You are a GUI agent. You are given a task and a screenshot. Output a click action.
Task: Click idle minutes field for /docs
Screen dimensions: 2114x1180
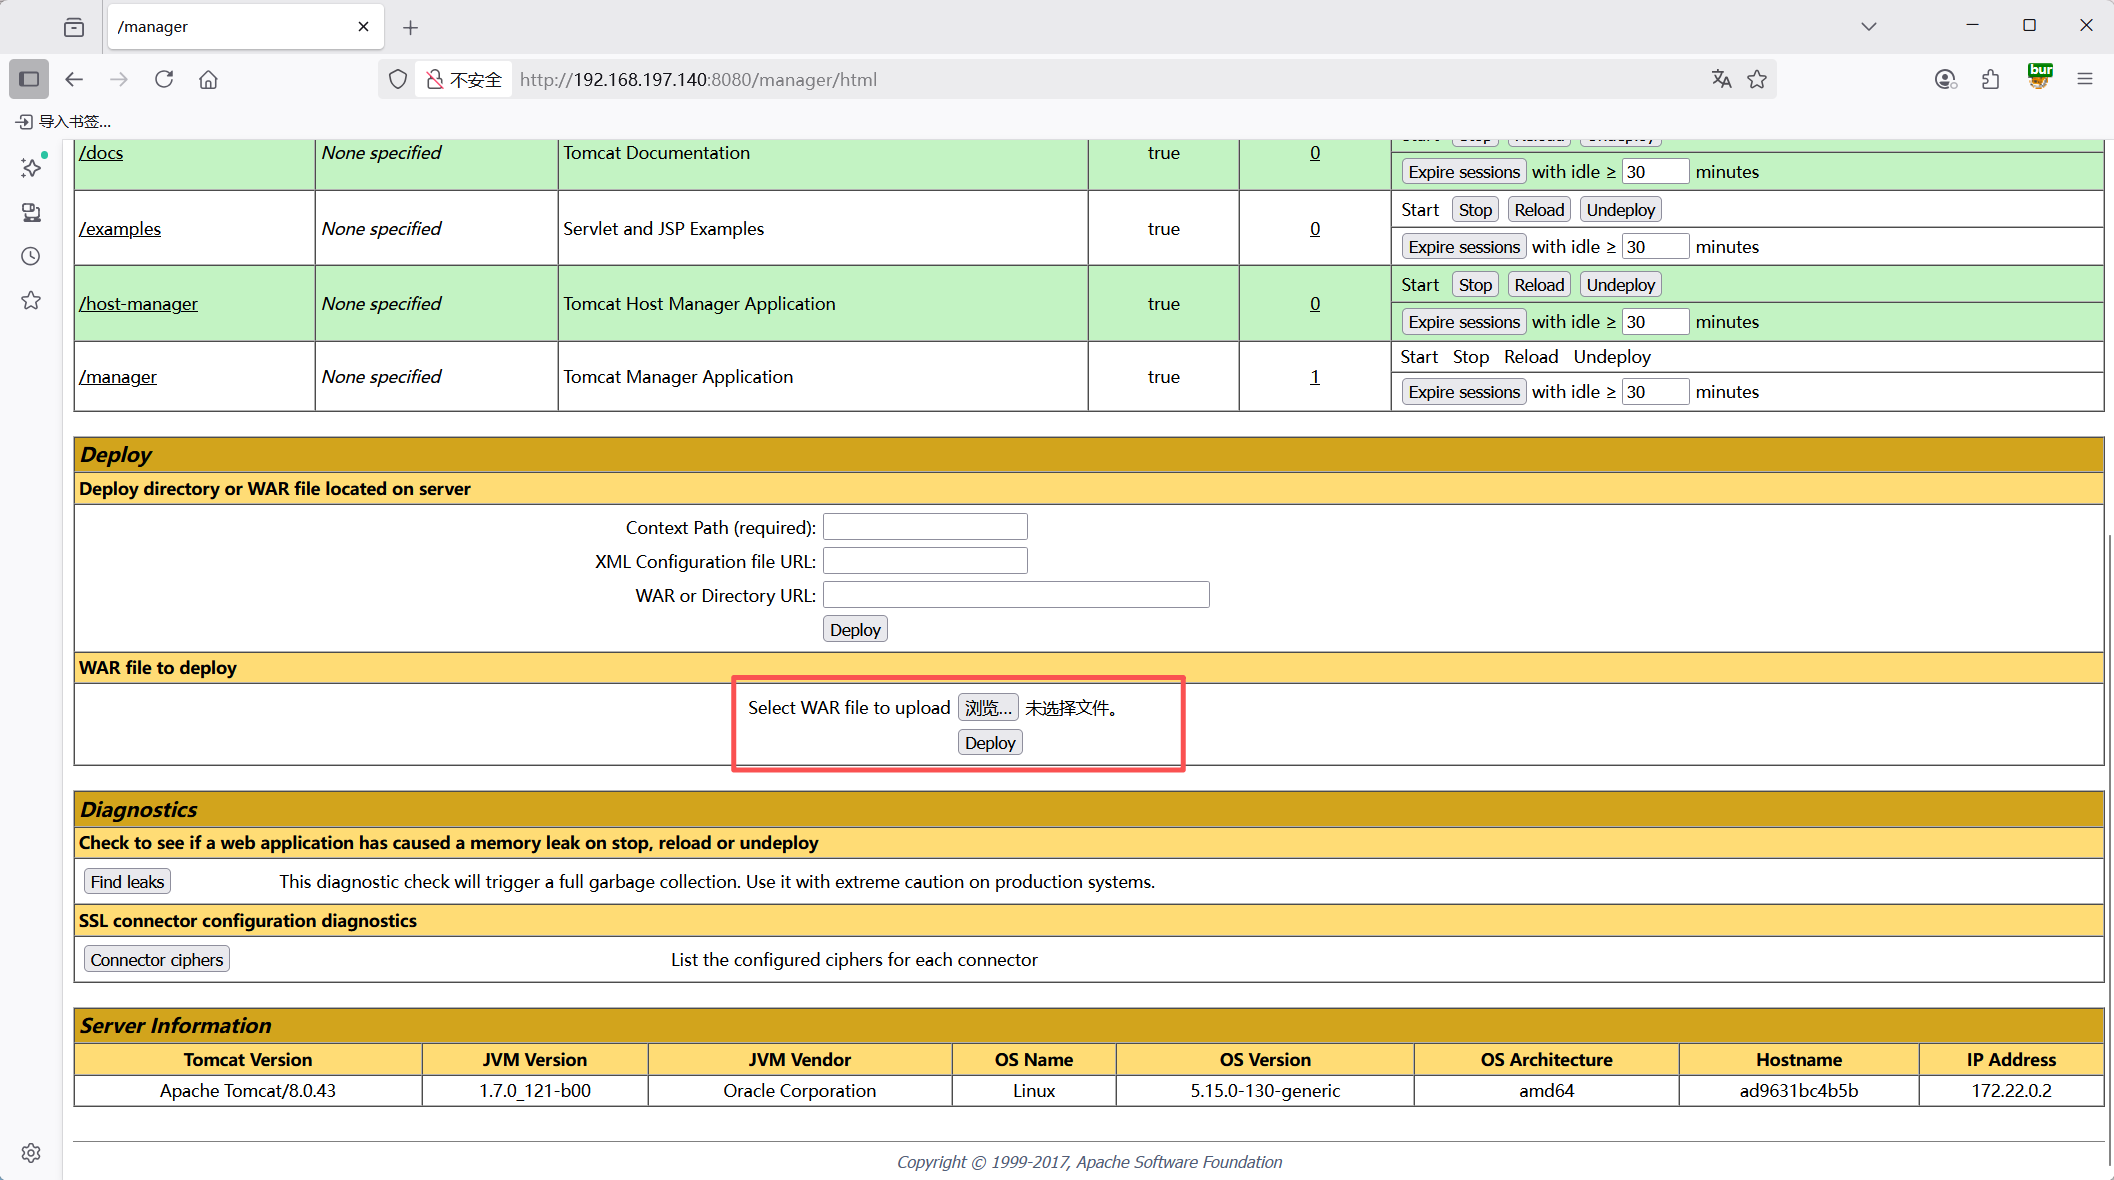pyautogui.click(x=1655, y=172)
